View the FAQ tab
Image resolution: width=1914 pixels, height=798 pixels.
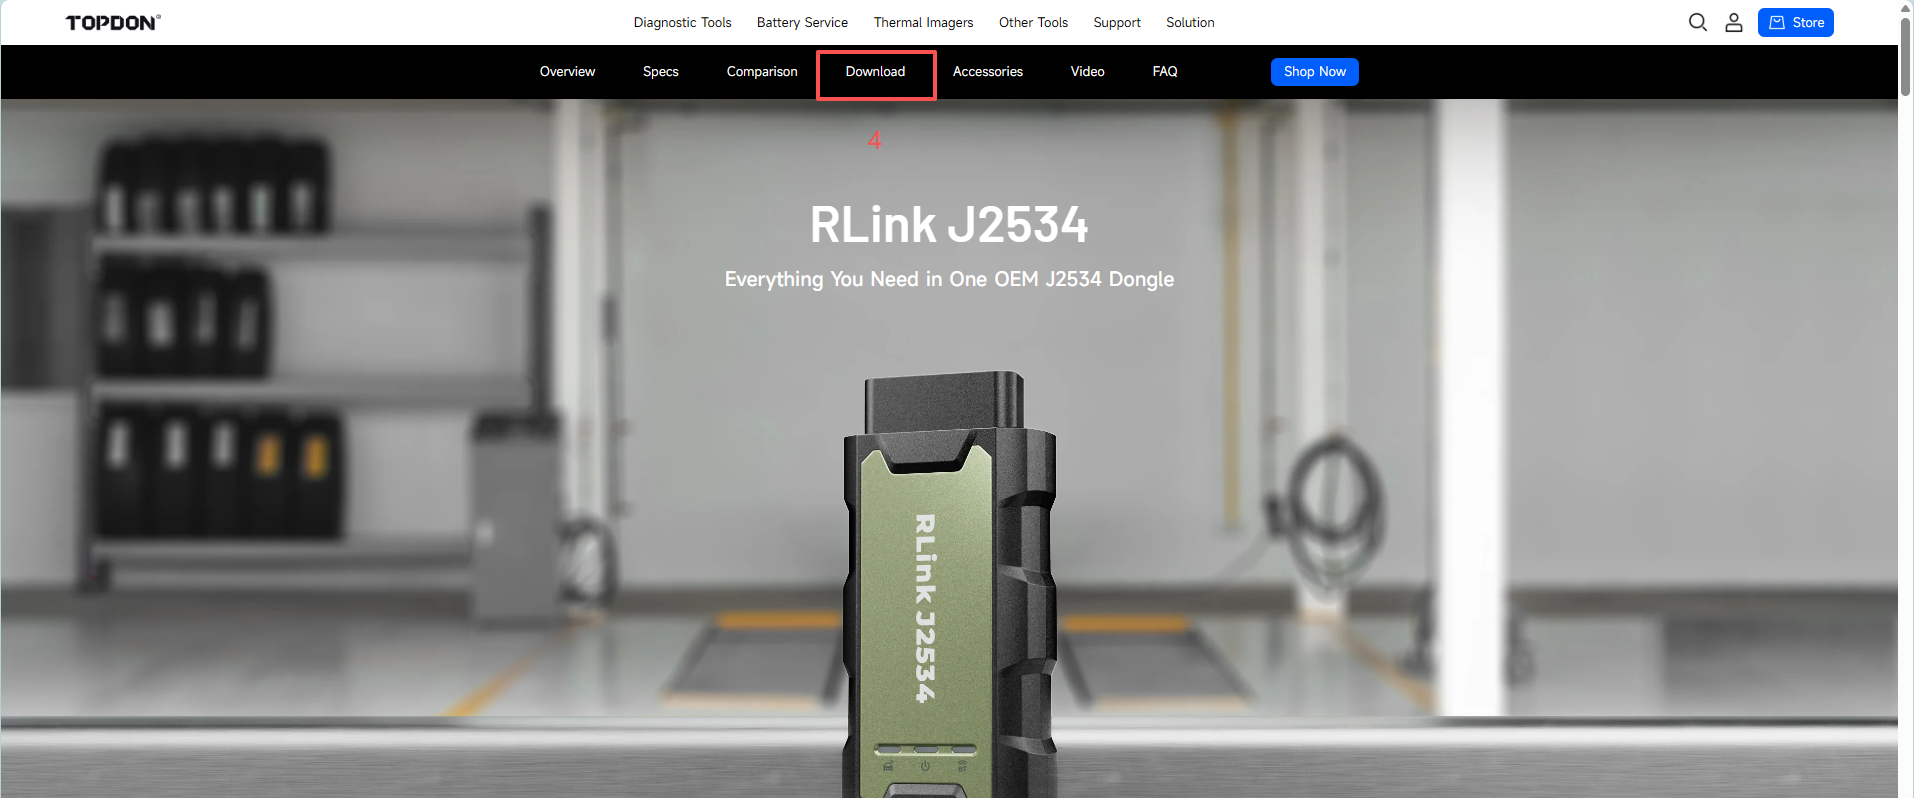(1164, 72)
